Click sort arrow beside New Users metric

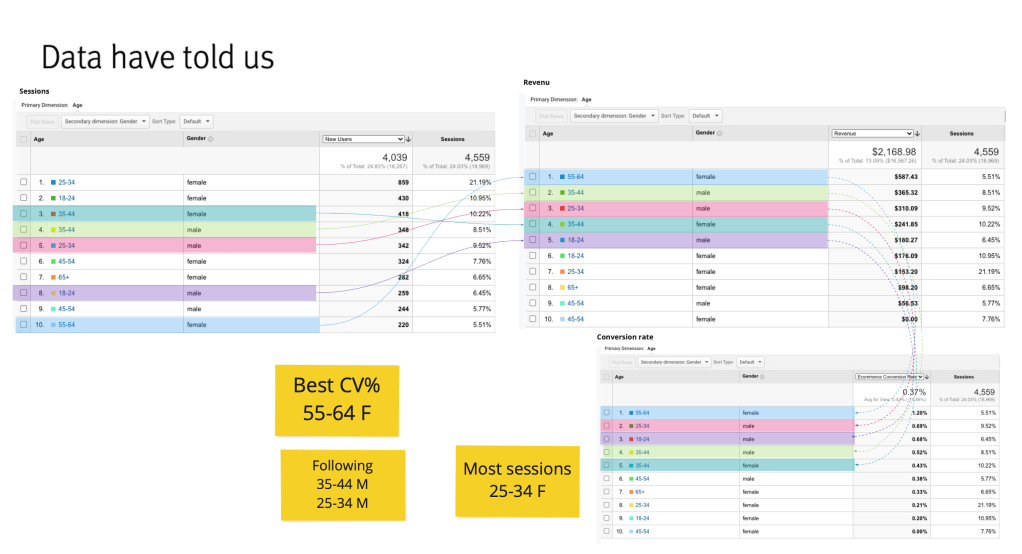click(x=408, y=139)
